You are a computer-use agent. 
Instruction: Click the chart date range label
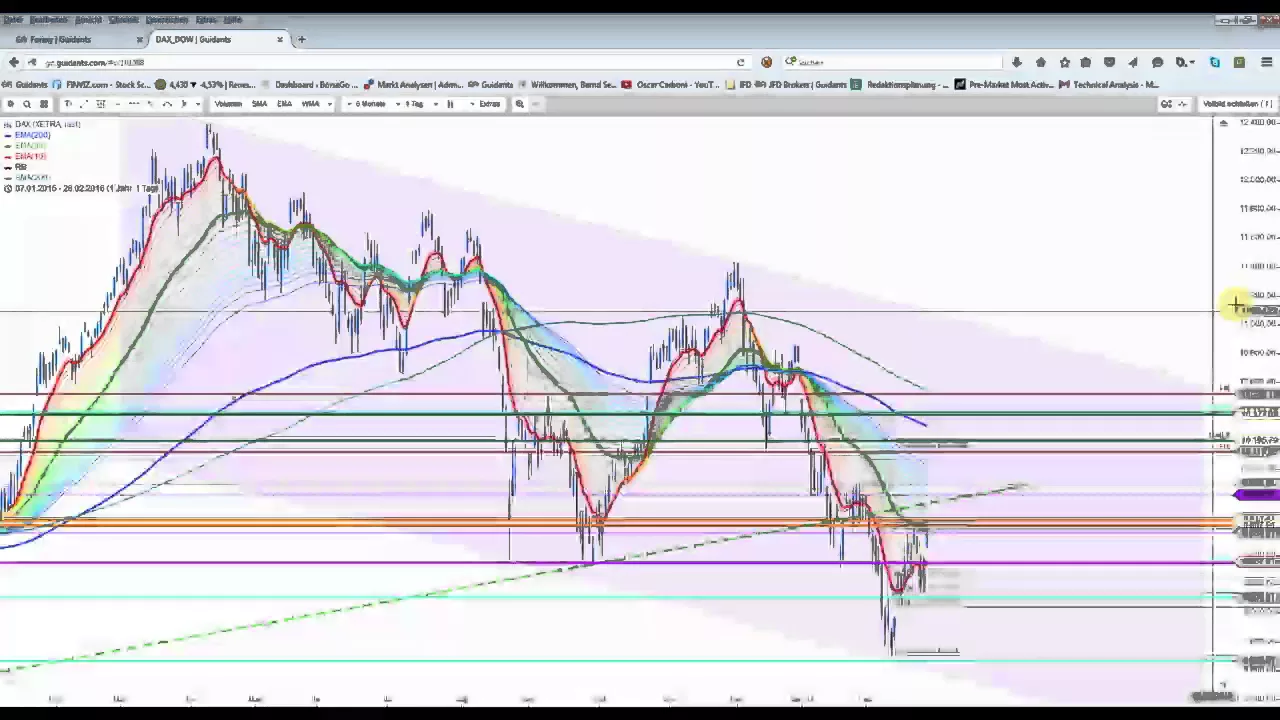[82, 188]
